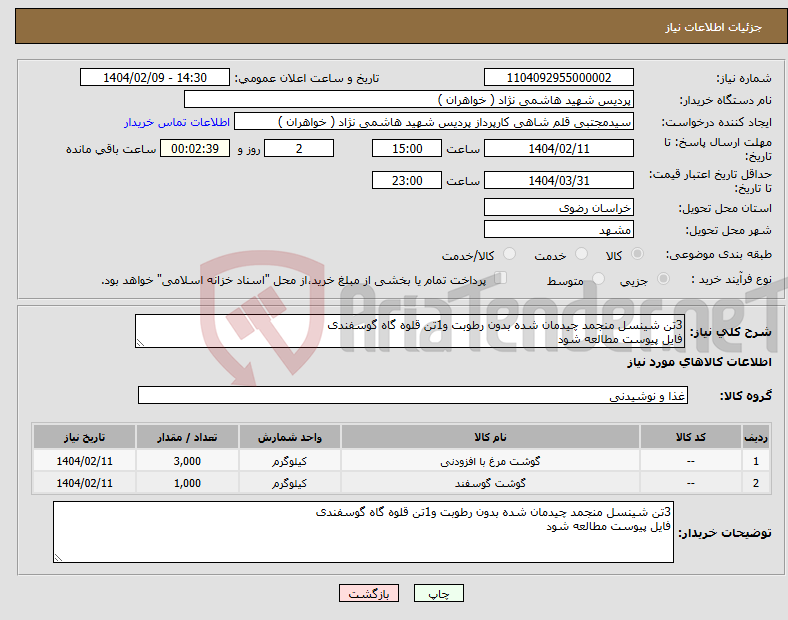Click the واحد شمارش column header

click(x=289, y=437)
